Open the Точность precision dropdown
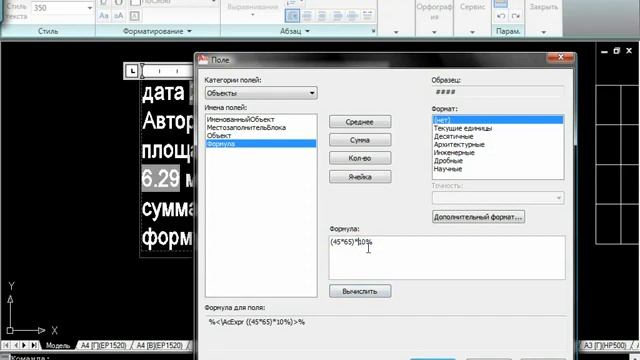 (498, 198)
